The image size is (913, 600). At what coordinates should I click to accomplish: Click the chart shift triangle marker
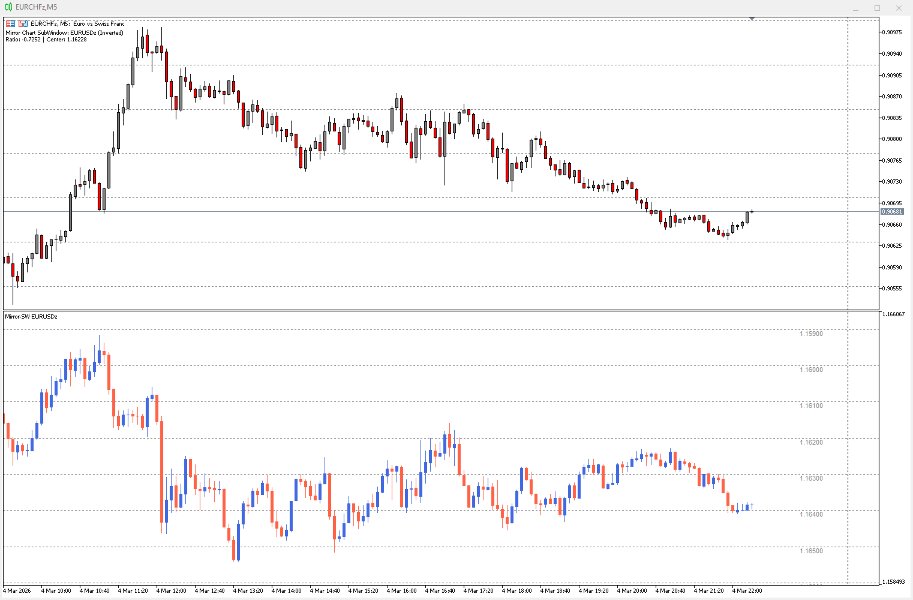coord(752,19)
